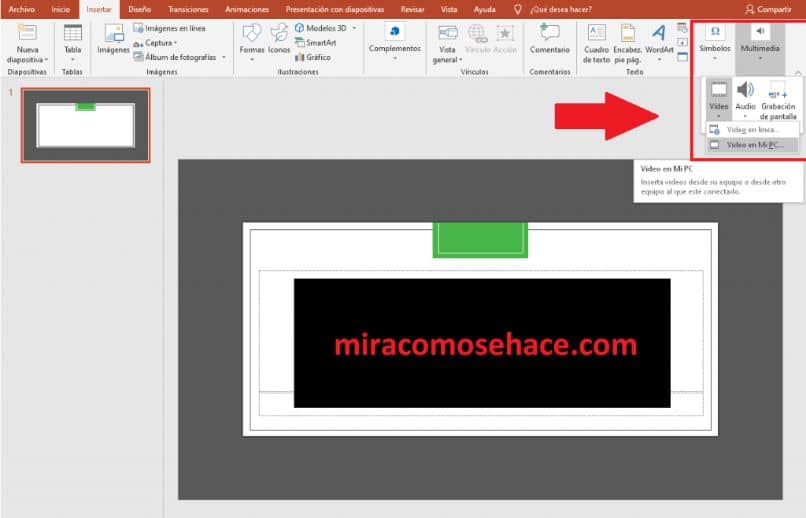Image resolution: width=806 pixels, height=518 pixels.
Task: Choose Vídeo en línea... option
Action: pyautogui.click(x=752, y=130)
